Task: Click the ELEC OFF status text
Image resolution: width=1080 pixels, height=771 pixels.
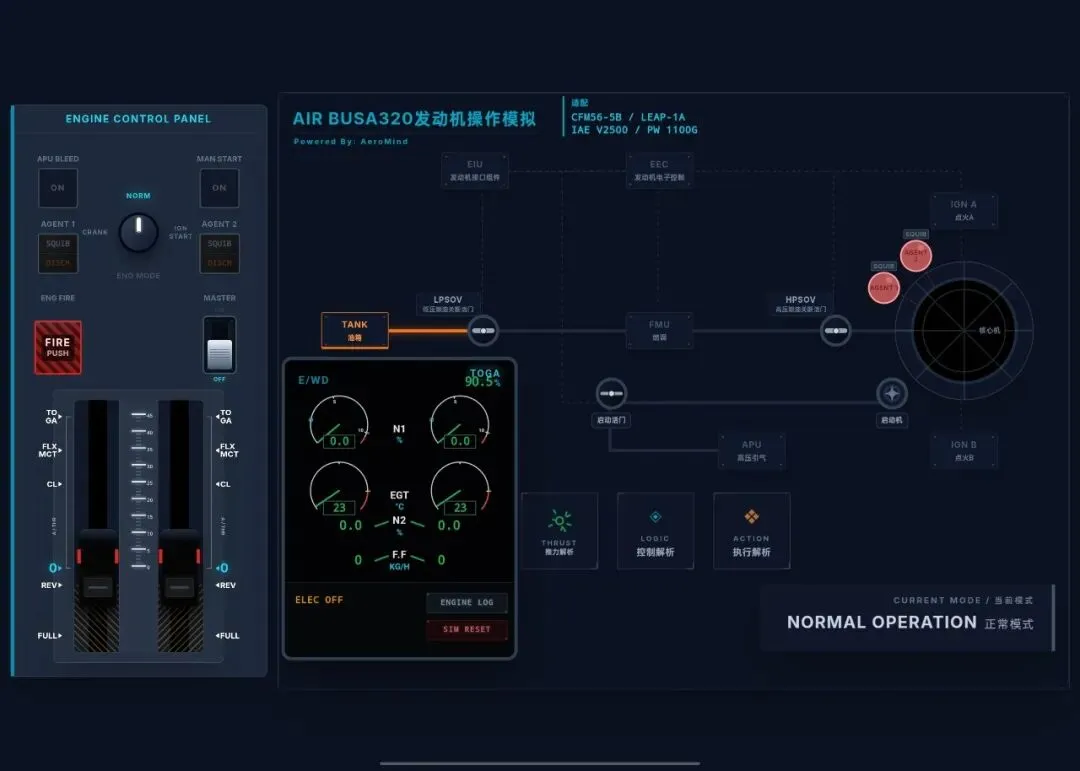Action: pyautogui.click(x=319, y=600)
